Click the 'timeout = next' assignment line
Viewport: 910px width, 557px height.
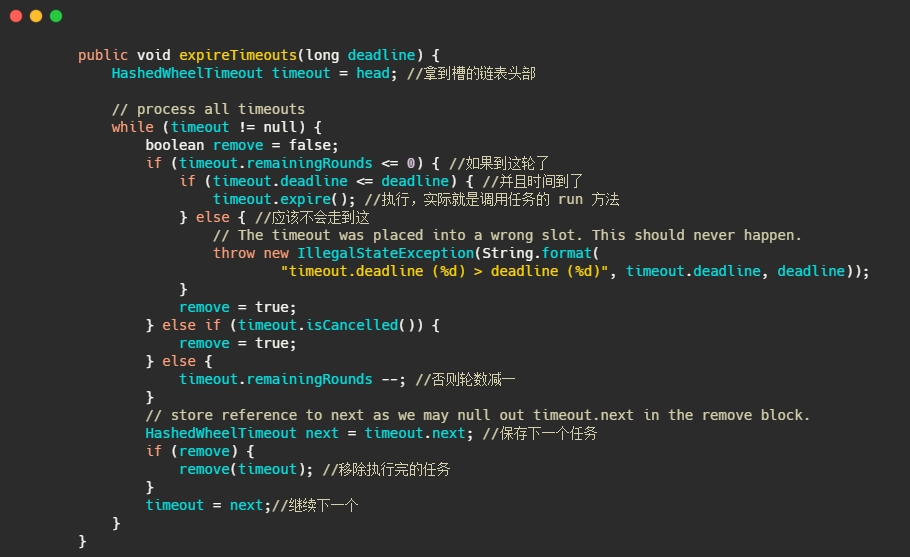[x=204, y=505]
